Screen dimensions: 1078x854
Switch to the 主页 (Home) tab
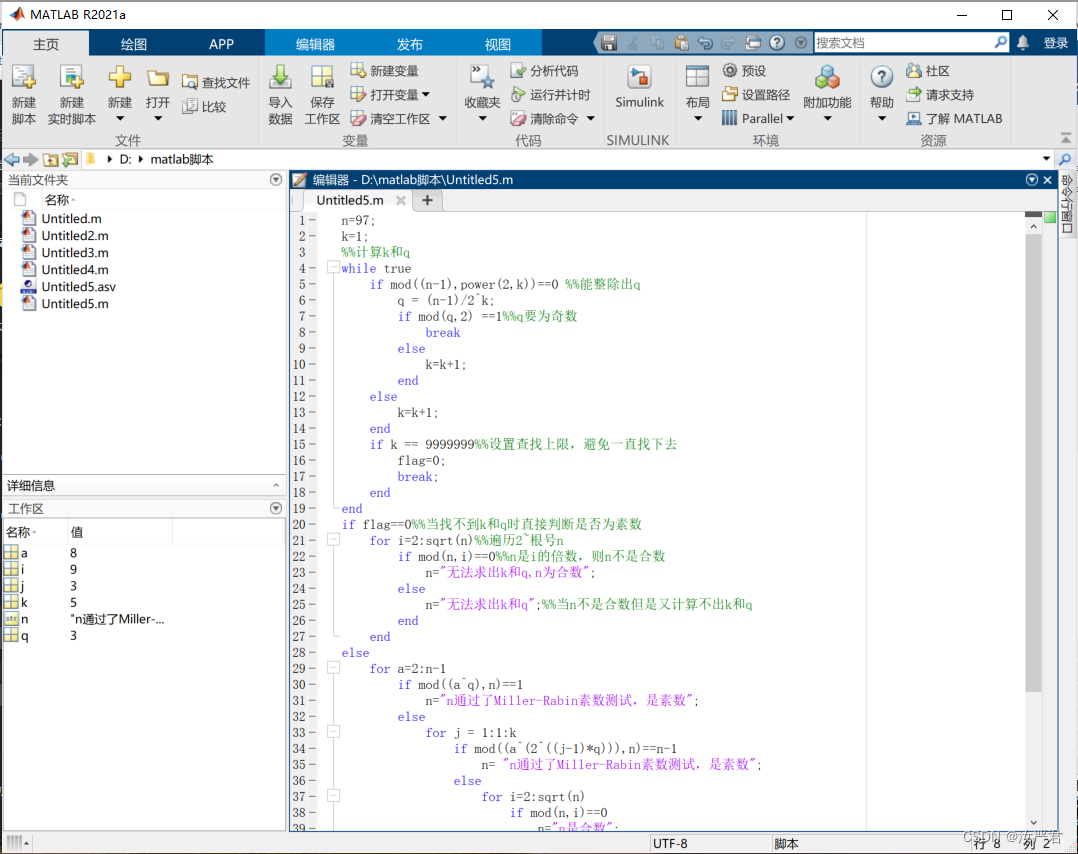[x=46, y=44]
